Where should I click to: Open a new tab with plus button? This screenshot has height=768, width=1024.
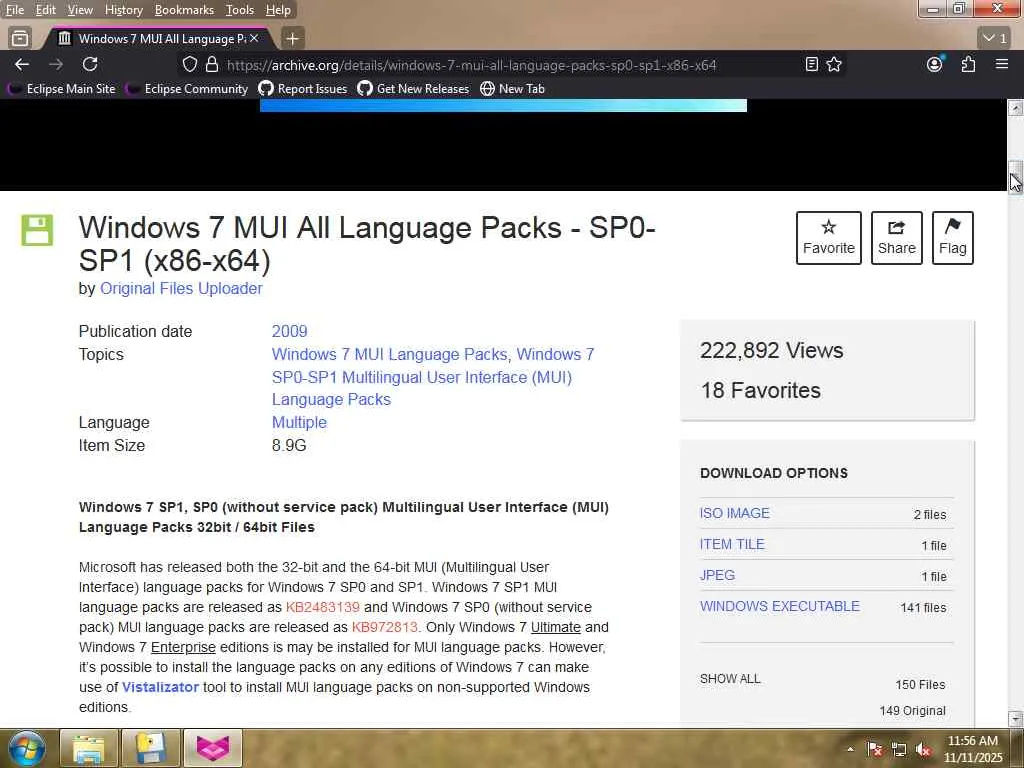click(293, 39)
